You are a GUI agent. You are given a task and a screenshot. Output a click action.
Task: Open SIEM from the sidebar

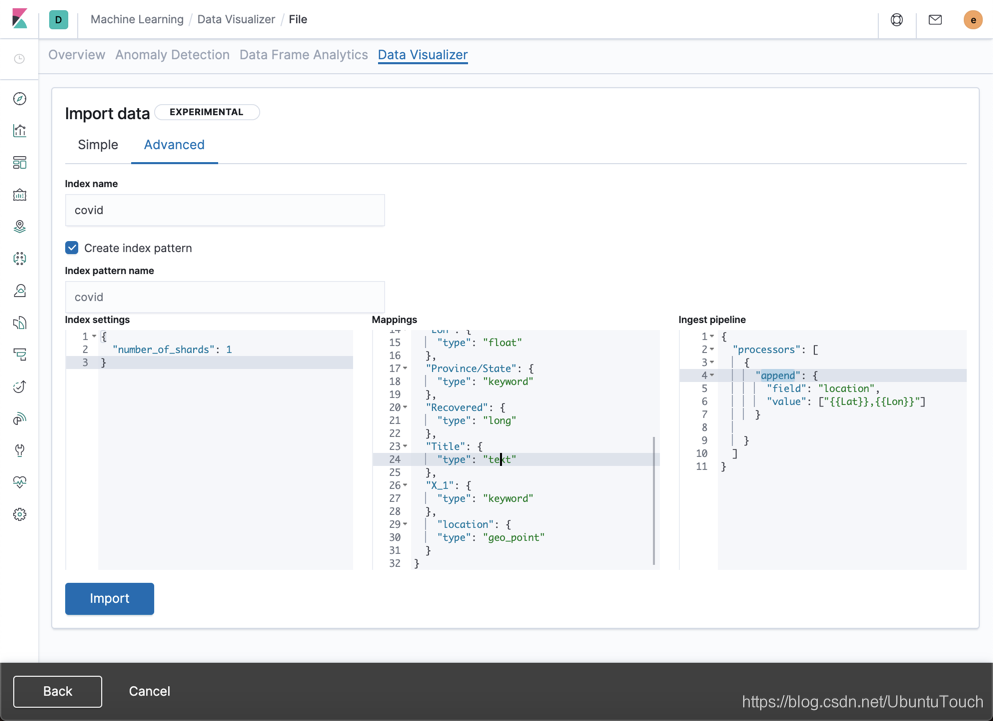[20, 419]
